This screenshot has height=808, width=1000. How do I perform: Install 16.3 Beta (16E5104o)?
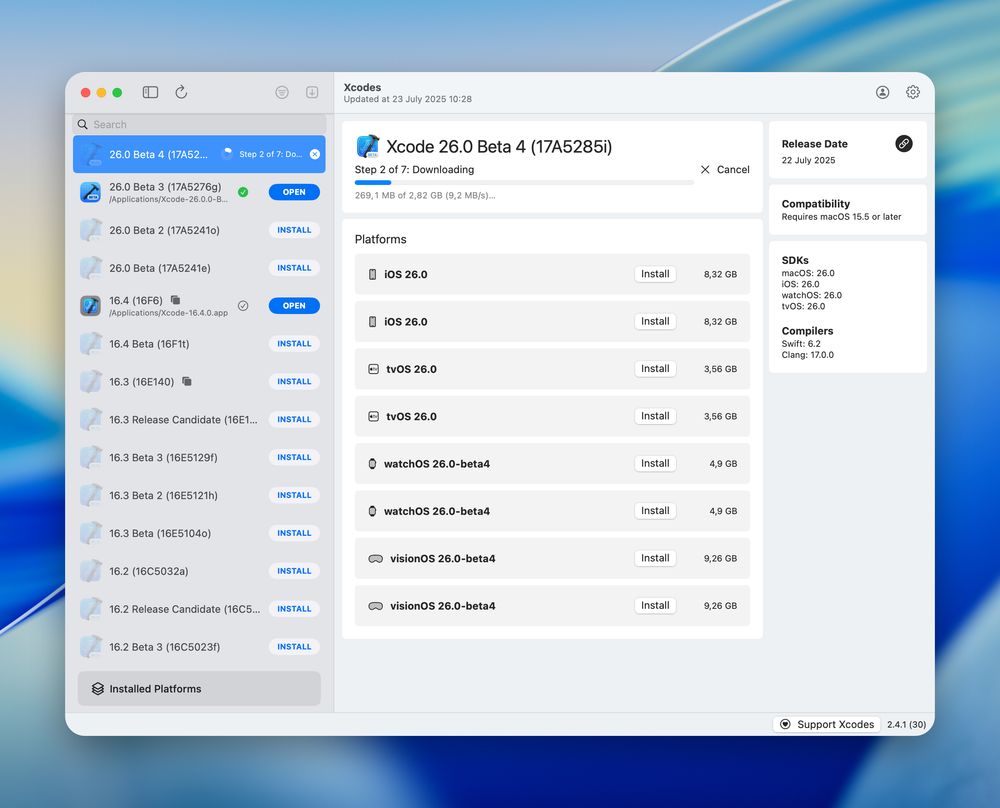click(x=294, y=533)
